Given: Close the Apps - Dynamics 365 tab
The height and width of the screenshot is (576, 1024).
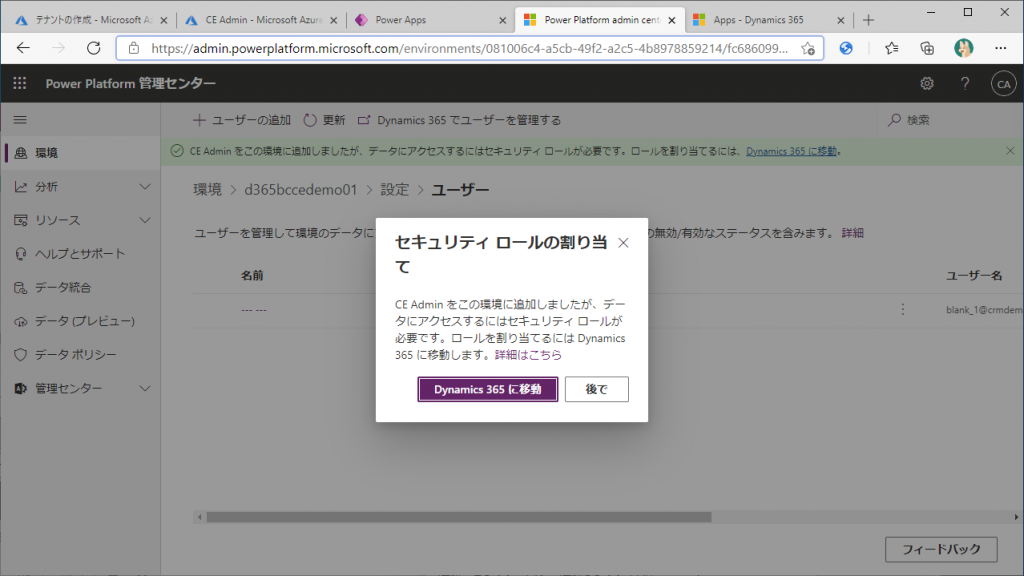Looking at the screenshot, I should click(x=840, y=20).
